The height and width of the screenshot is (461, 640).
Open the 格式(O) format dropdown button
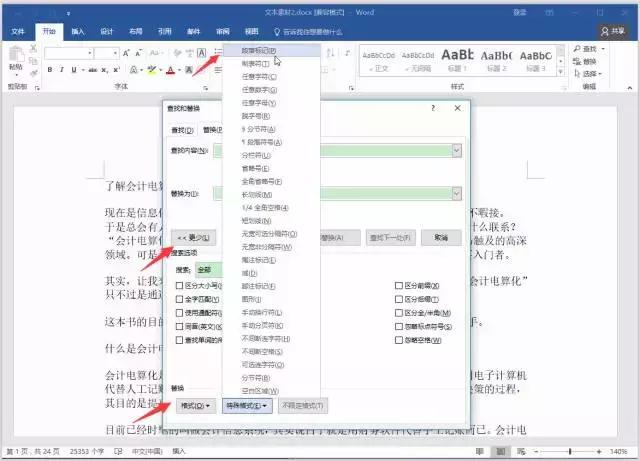196,405
